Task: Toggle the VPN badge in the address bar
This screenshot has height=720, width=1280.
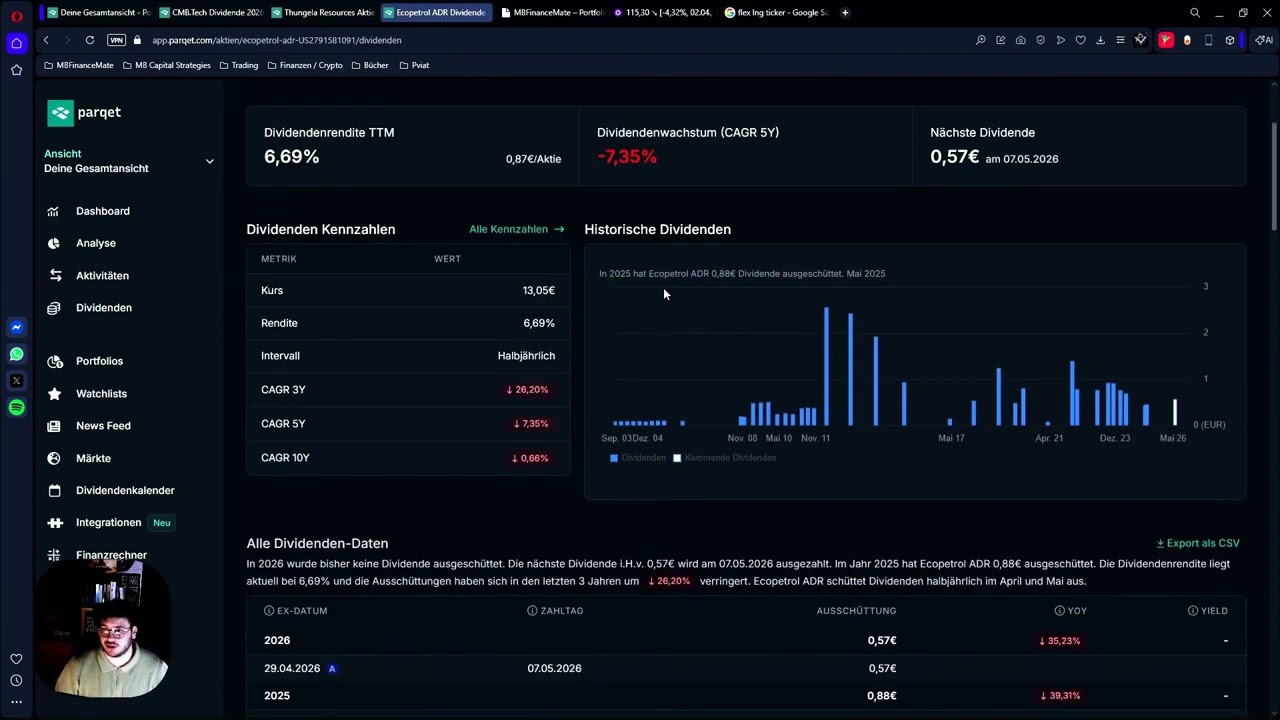Action: [116, 40]
